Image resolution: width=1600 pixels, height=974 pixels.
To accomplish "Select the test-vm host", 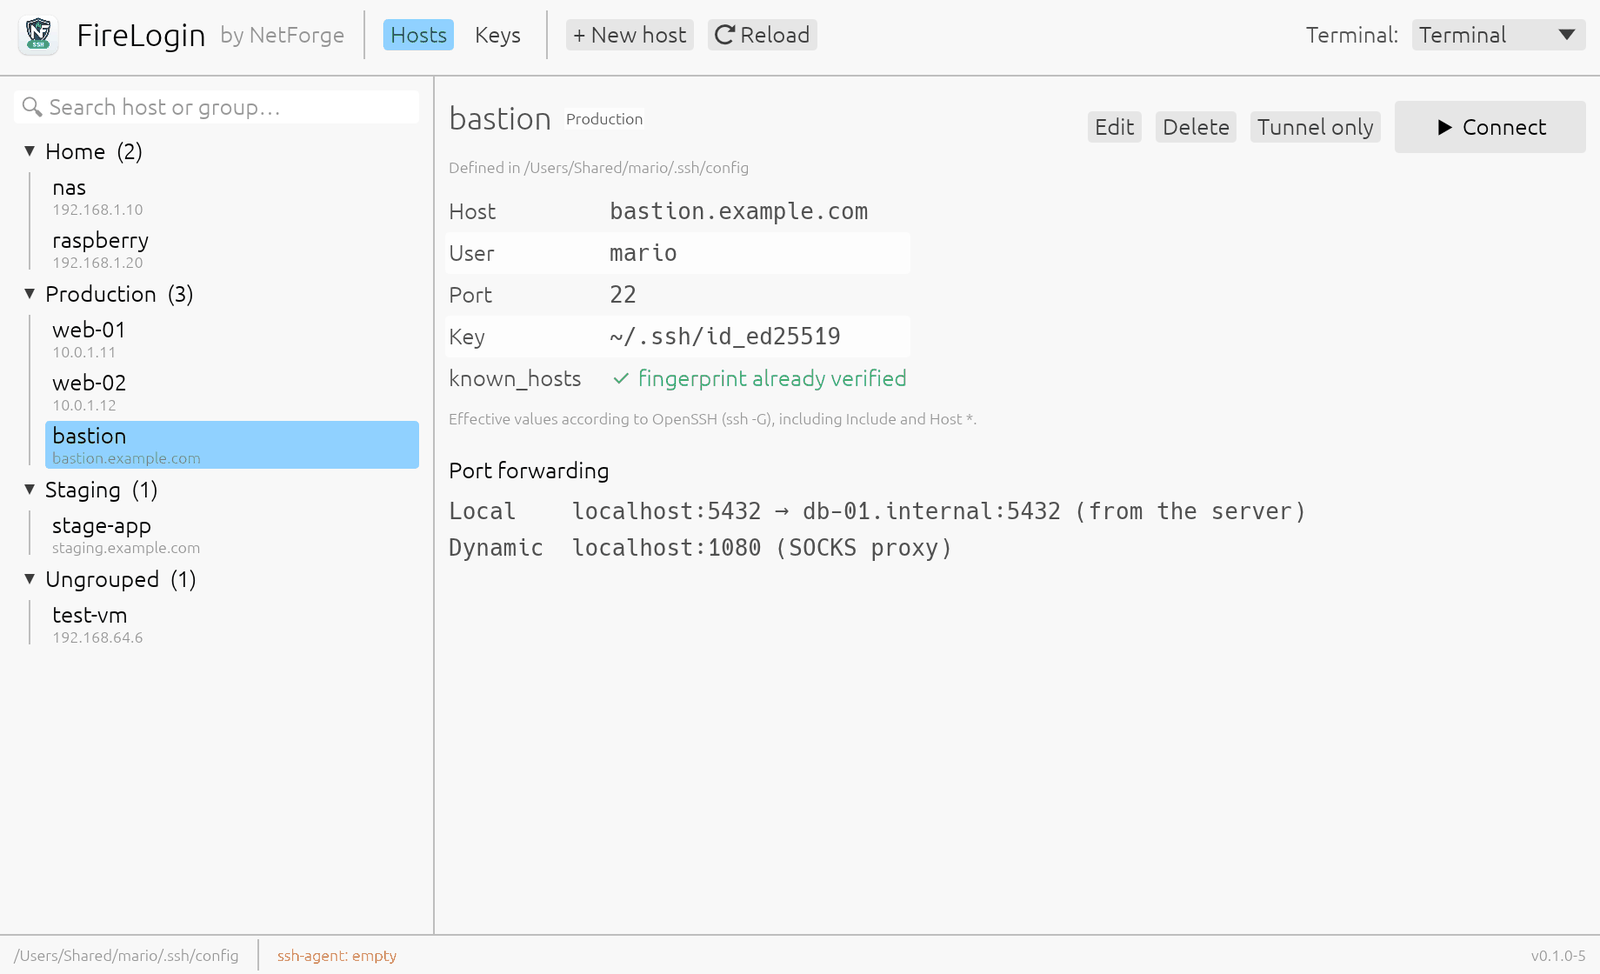I will (x=232, y=624).
